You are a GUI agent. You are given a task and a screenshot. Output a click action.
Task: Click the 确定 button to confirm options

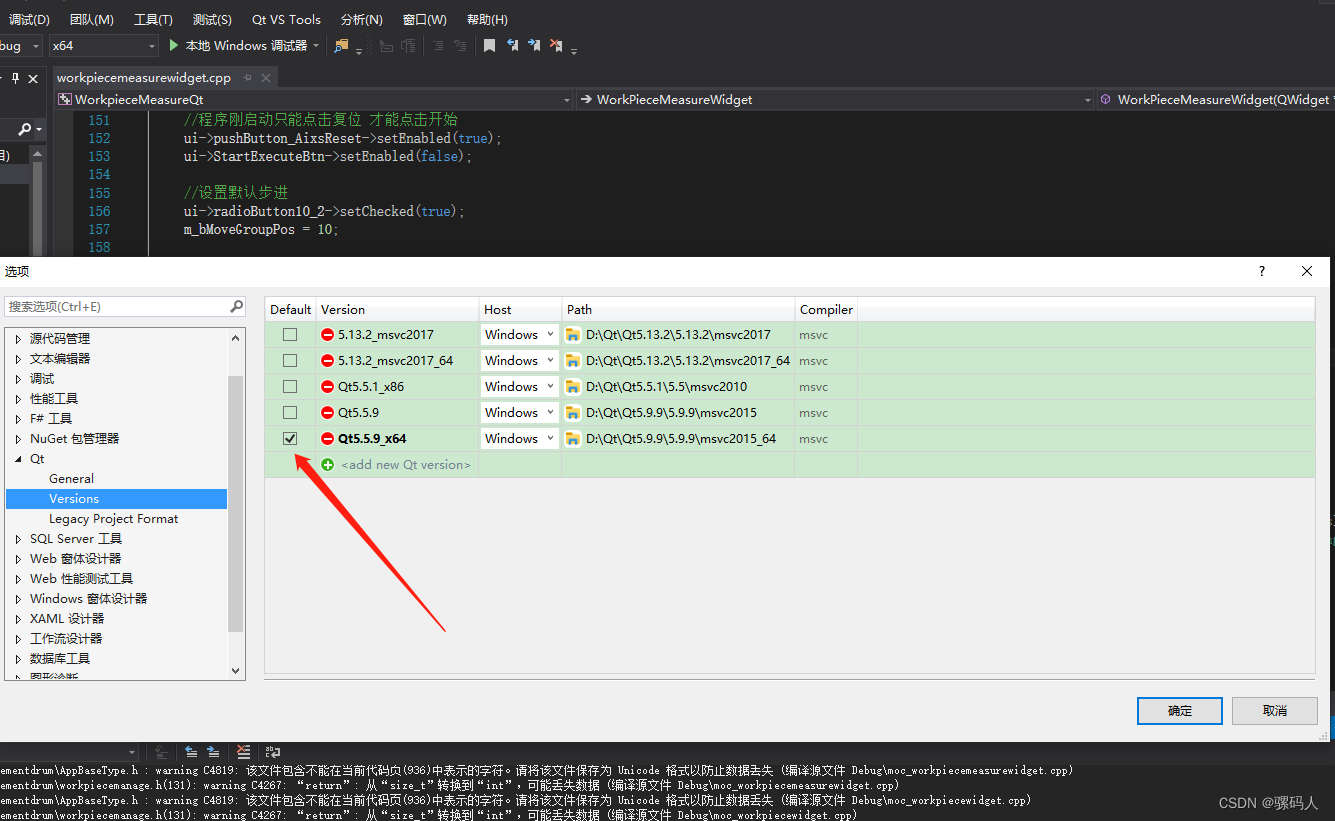click(x=1179, y=711)
